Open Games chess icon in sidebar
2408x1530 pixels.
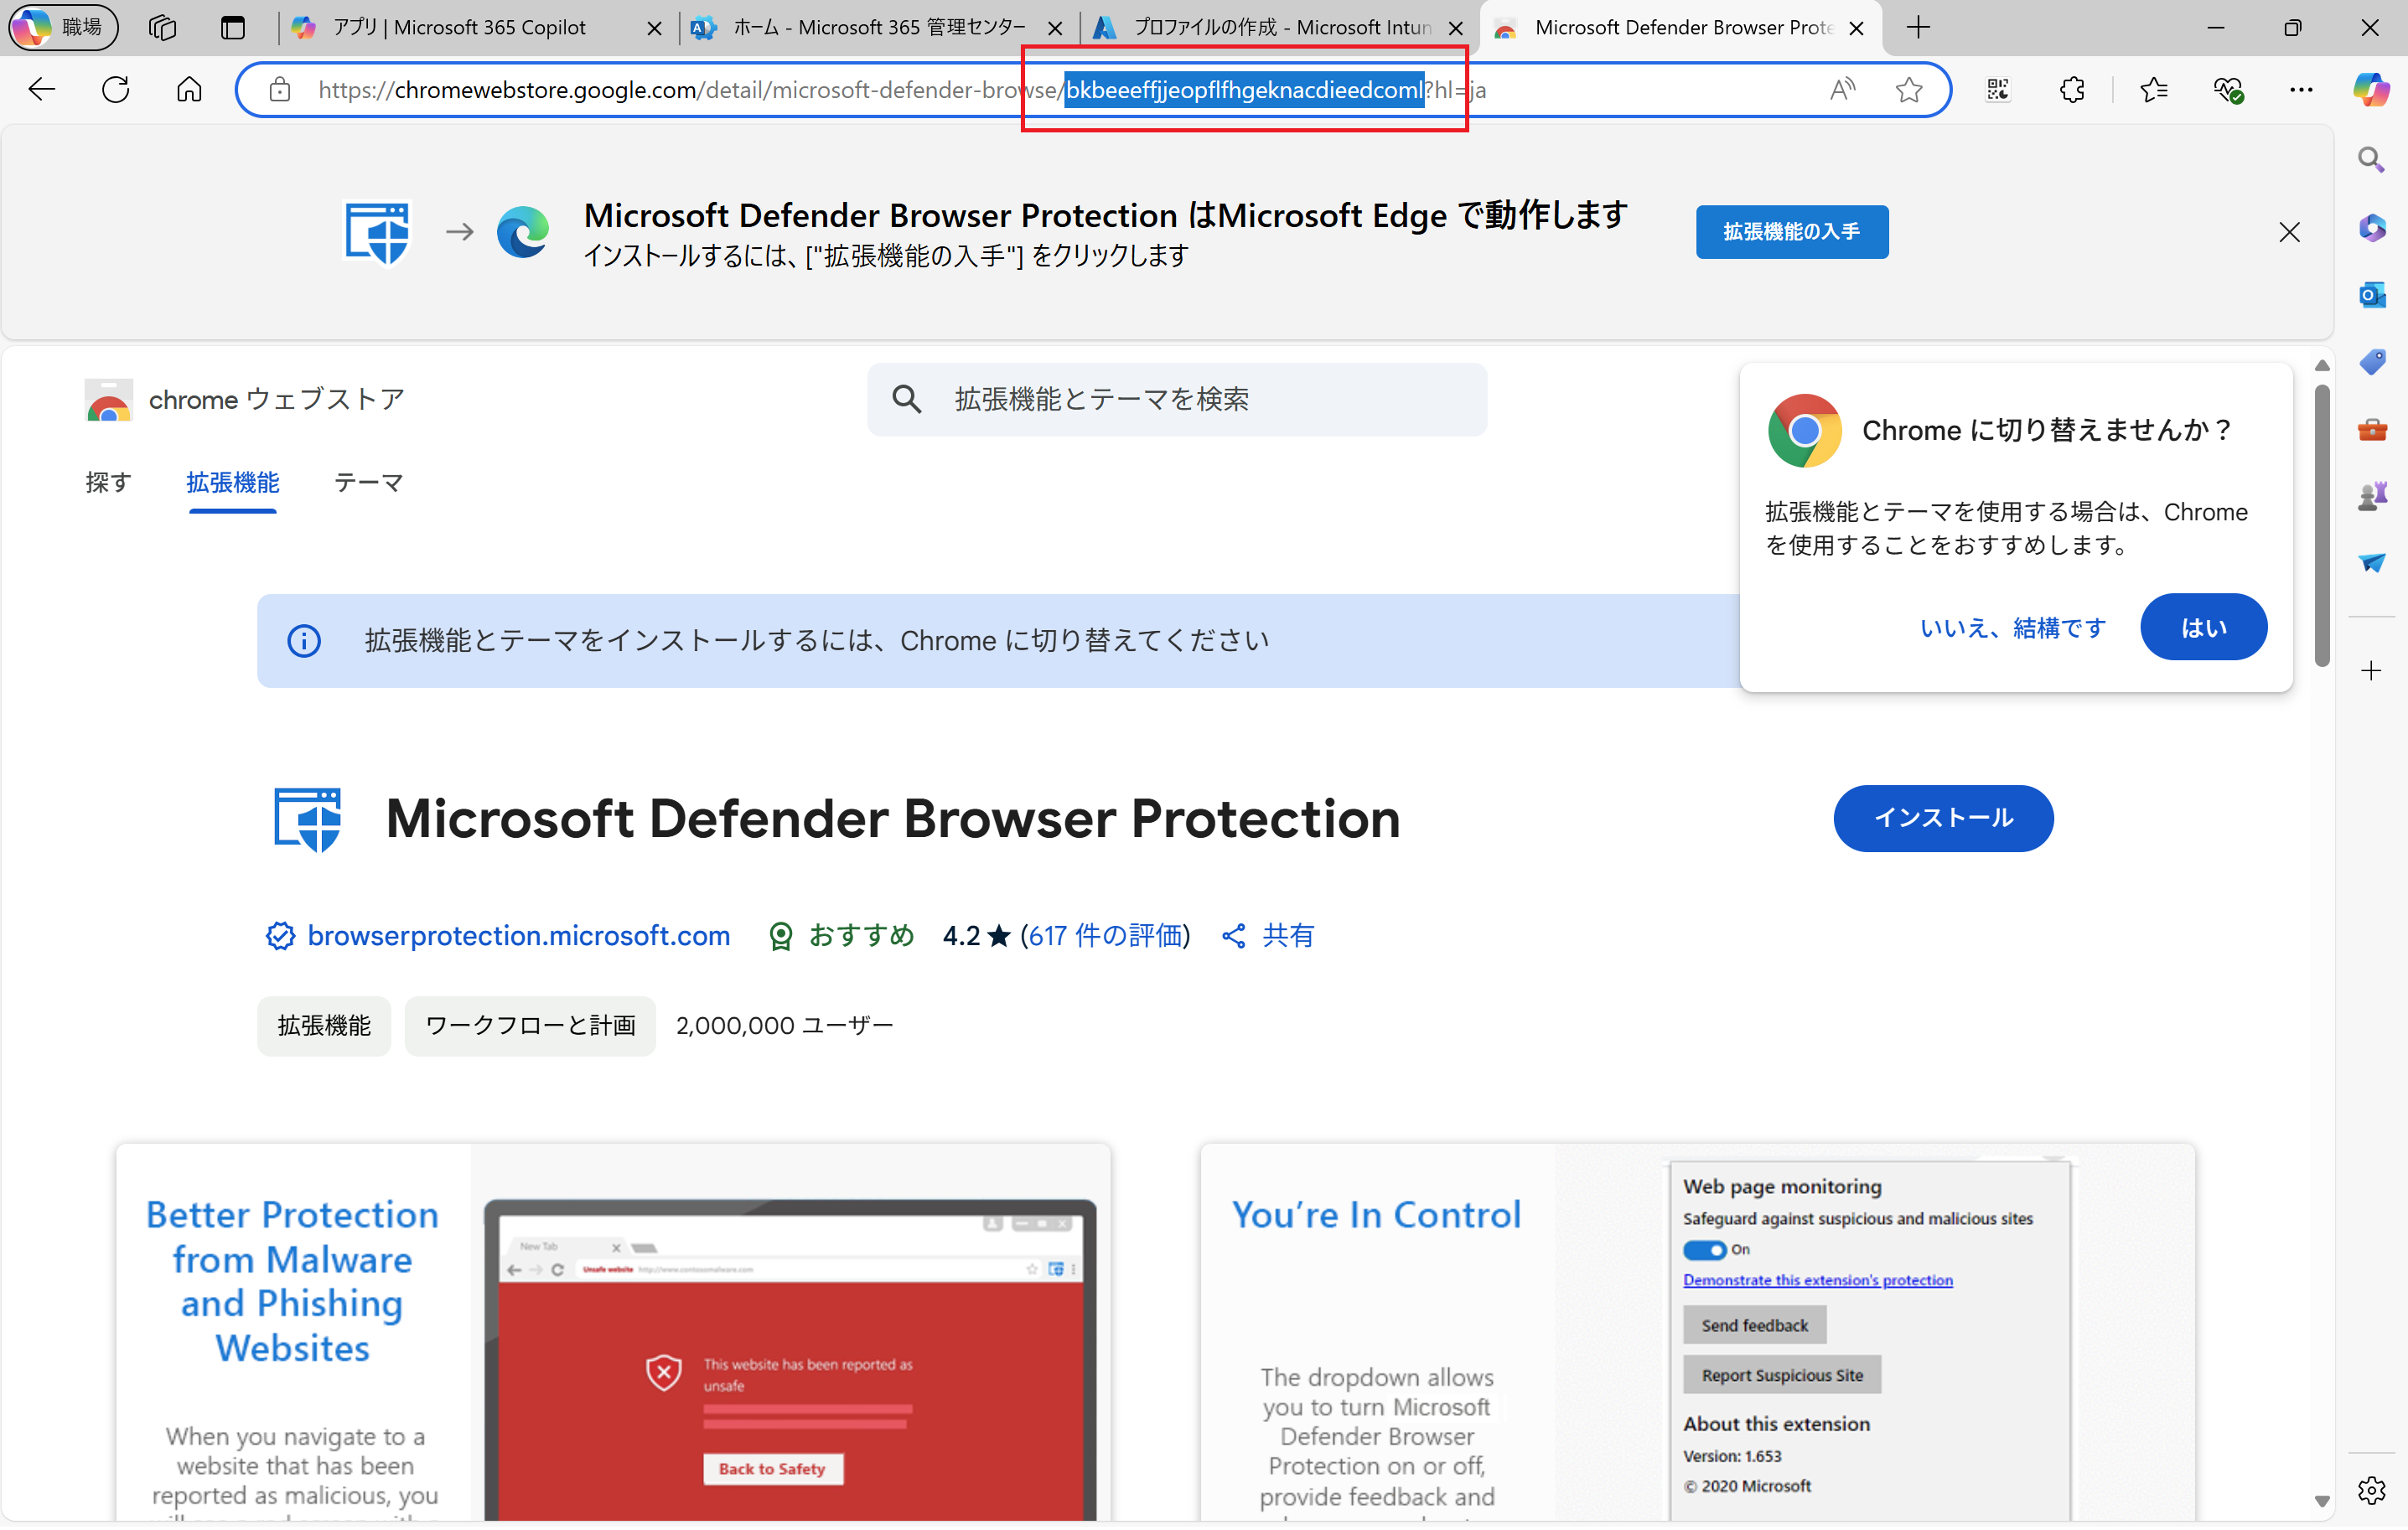(x=2372, y=494)
